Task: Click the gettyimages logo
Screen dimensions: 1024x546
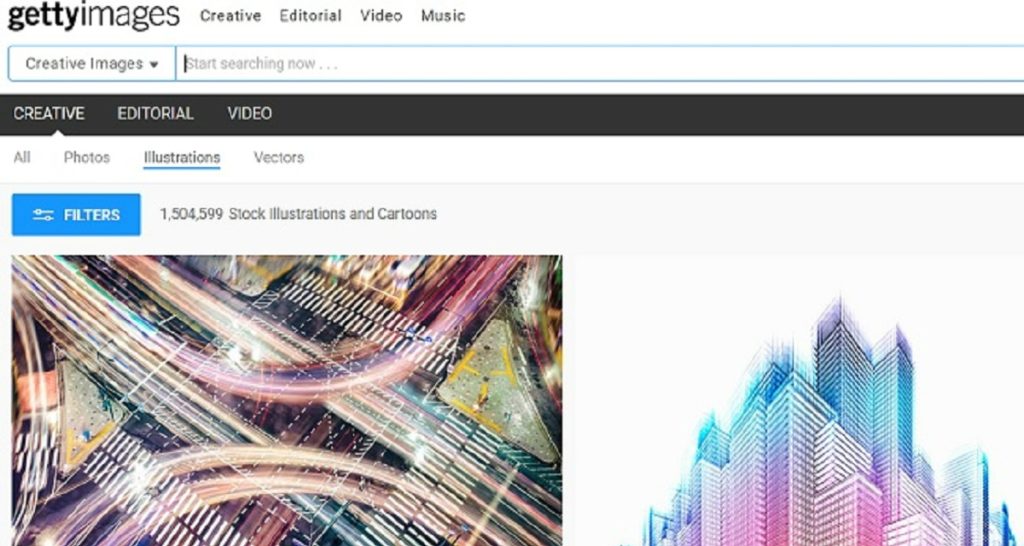Action: click(x=93, y=16)
